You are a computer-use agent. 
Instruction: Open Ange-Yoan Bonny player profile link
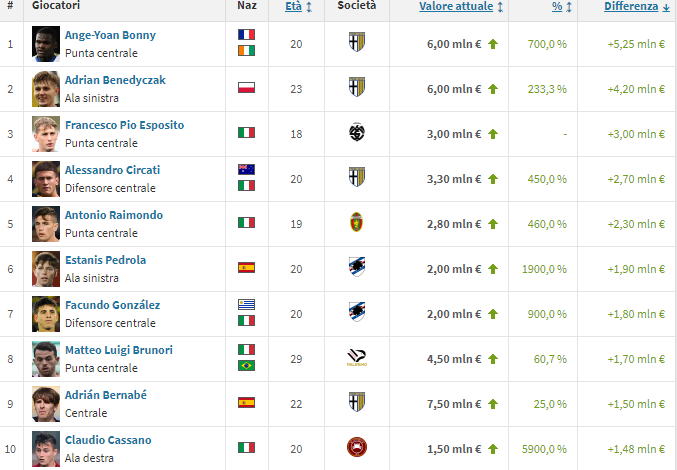coord(110,35)
